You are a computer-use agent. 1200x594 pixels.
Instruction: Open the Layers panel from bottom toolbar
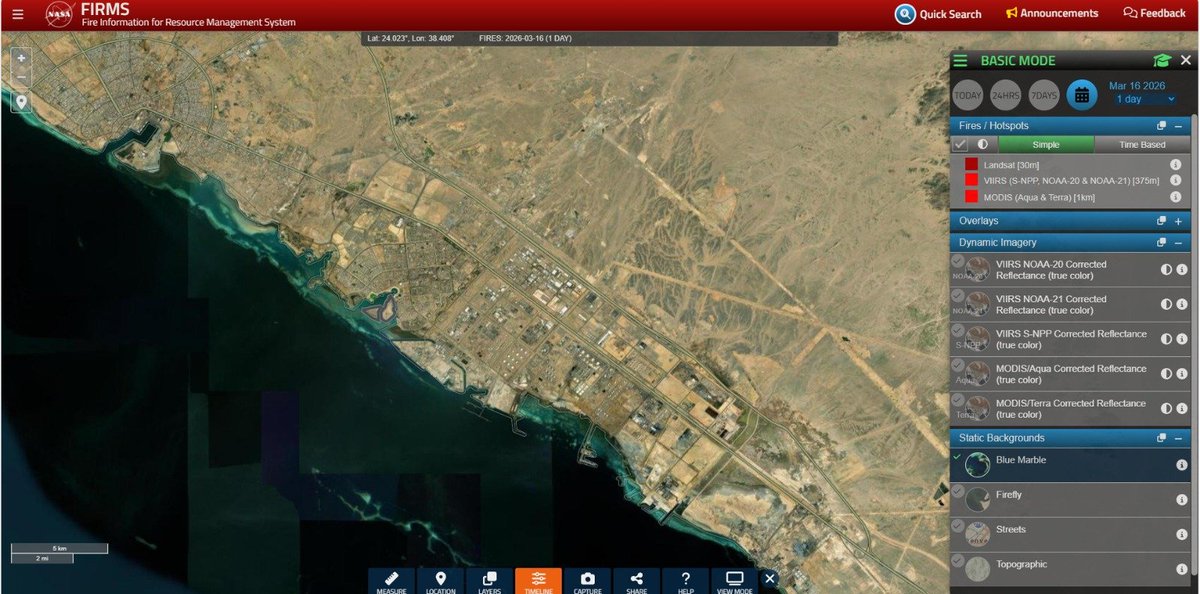click(x=489, y=580)
